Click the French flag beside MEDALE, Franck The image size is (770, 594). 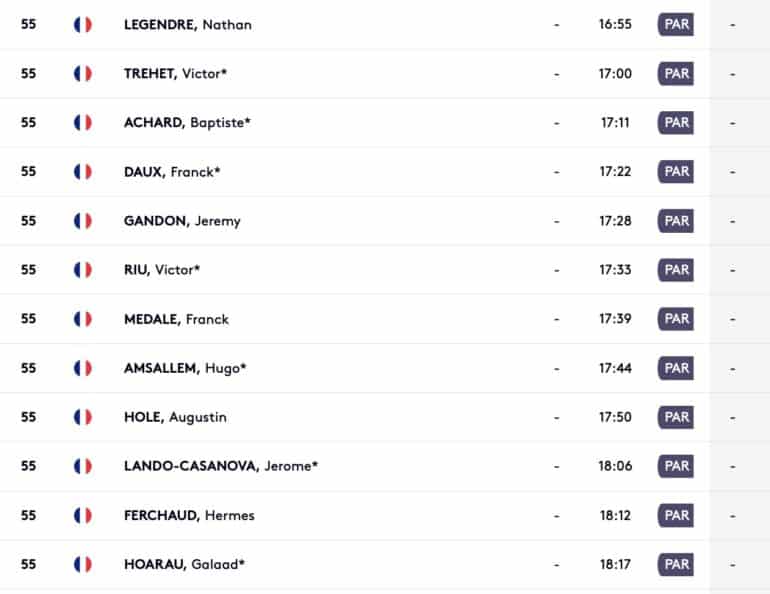click(82, 319)
